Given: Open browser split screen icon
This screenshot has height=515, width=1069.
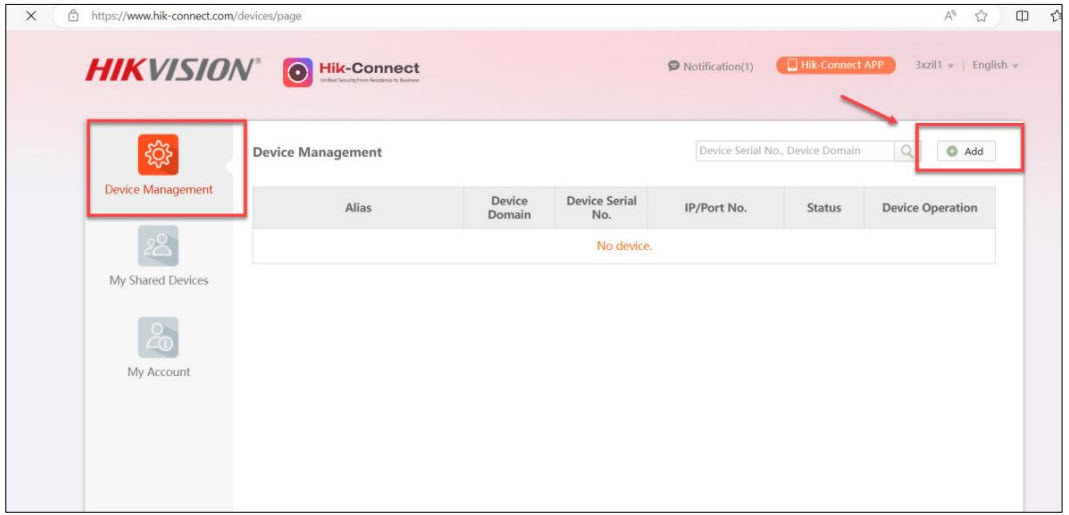Looking at the screenshot, I should pyautogui.click(x=1023, y=16).
